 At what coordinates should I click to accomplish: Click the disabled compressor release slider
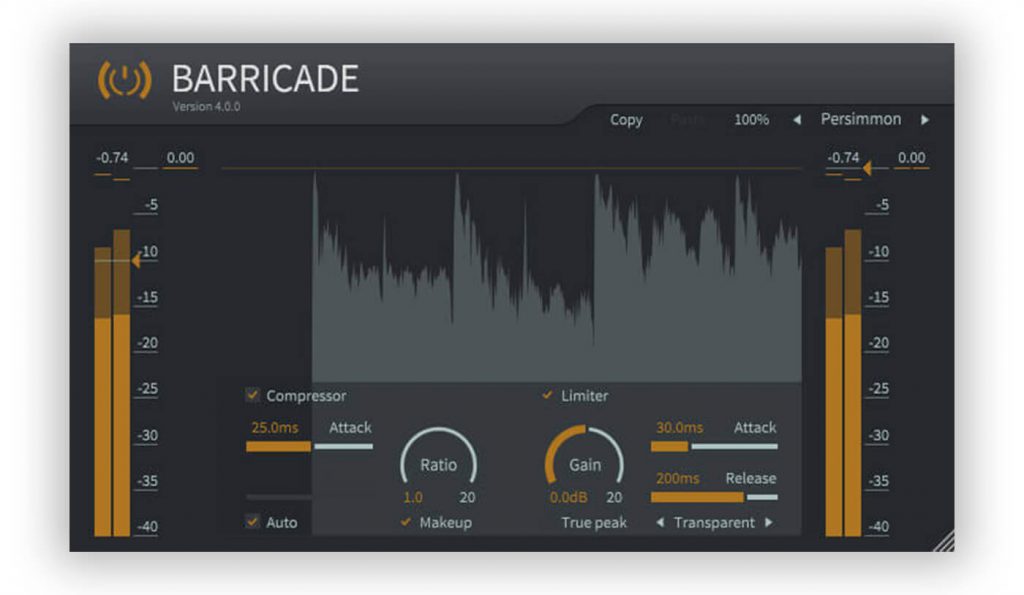pyautogui.click(x=278, y=498)
